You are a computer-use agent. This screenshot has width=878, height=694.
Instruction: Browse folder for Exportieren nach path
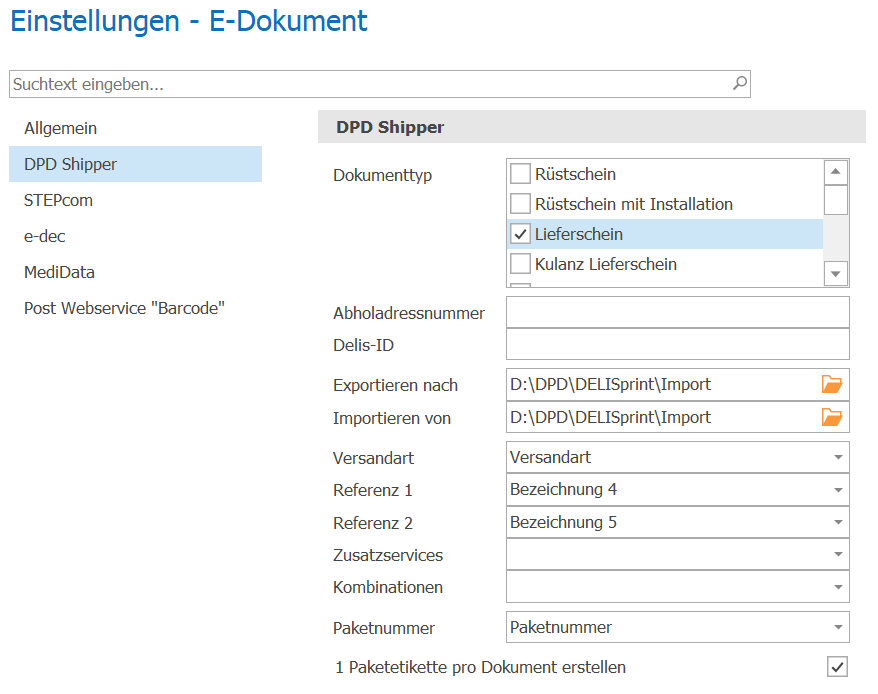[x=832, y=384]
